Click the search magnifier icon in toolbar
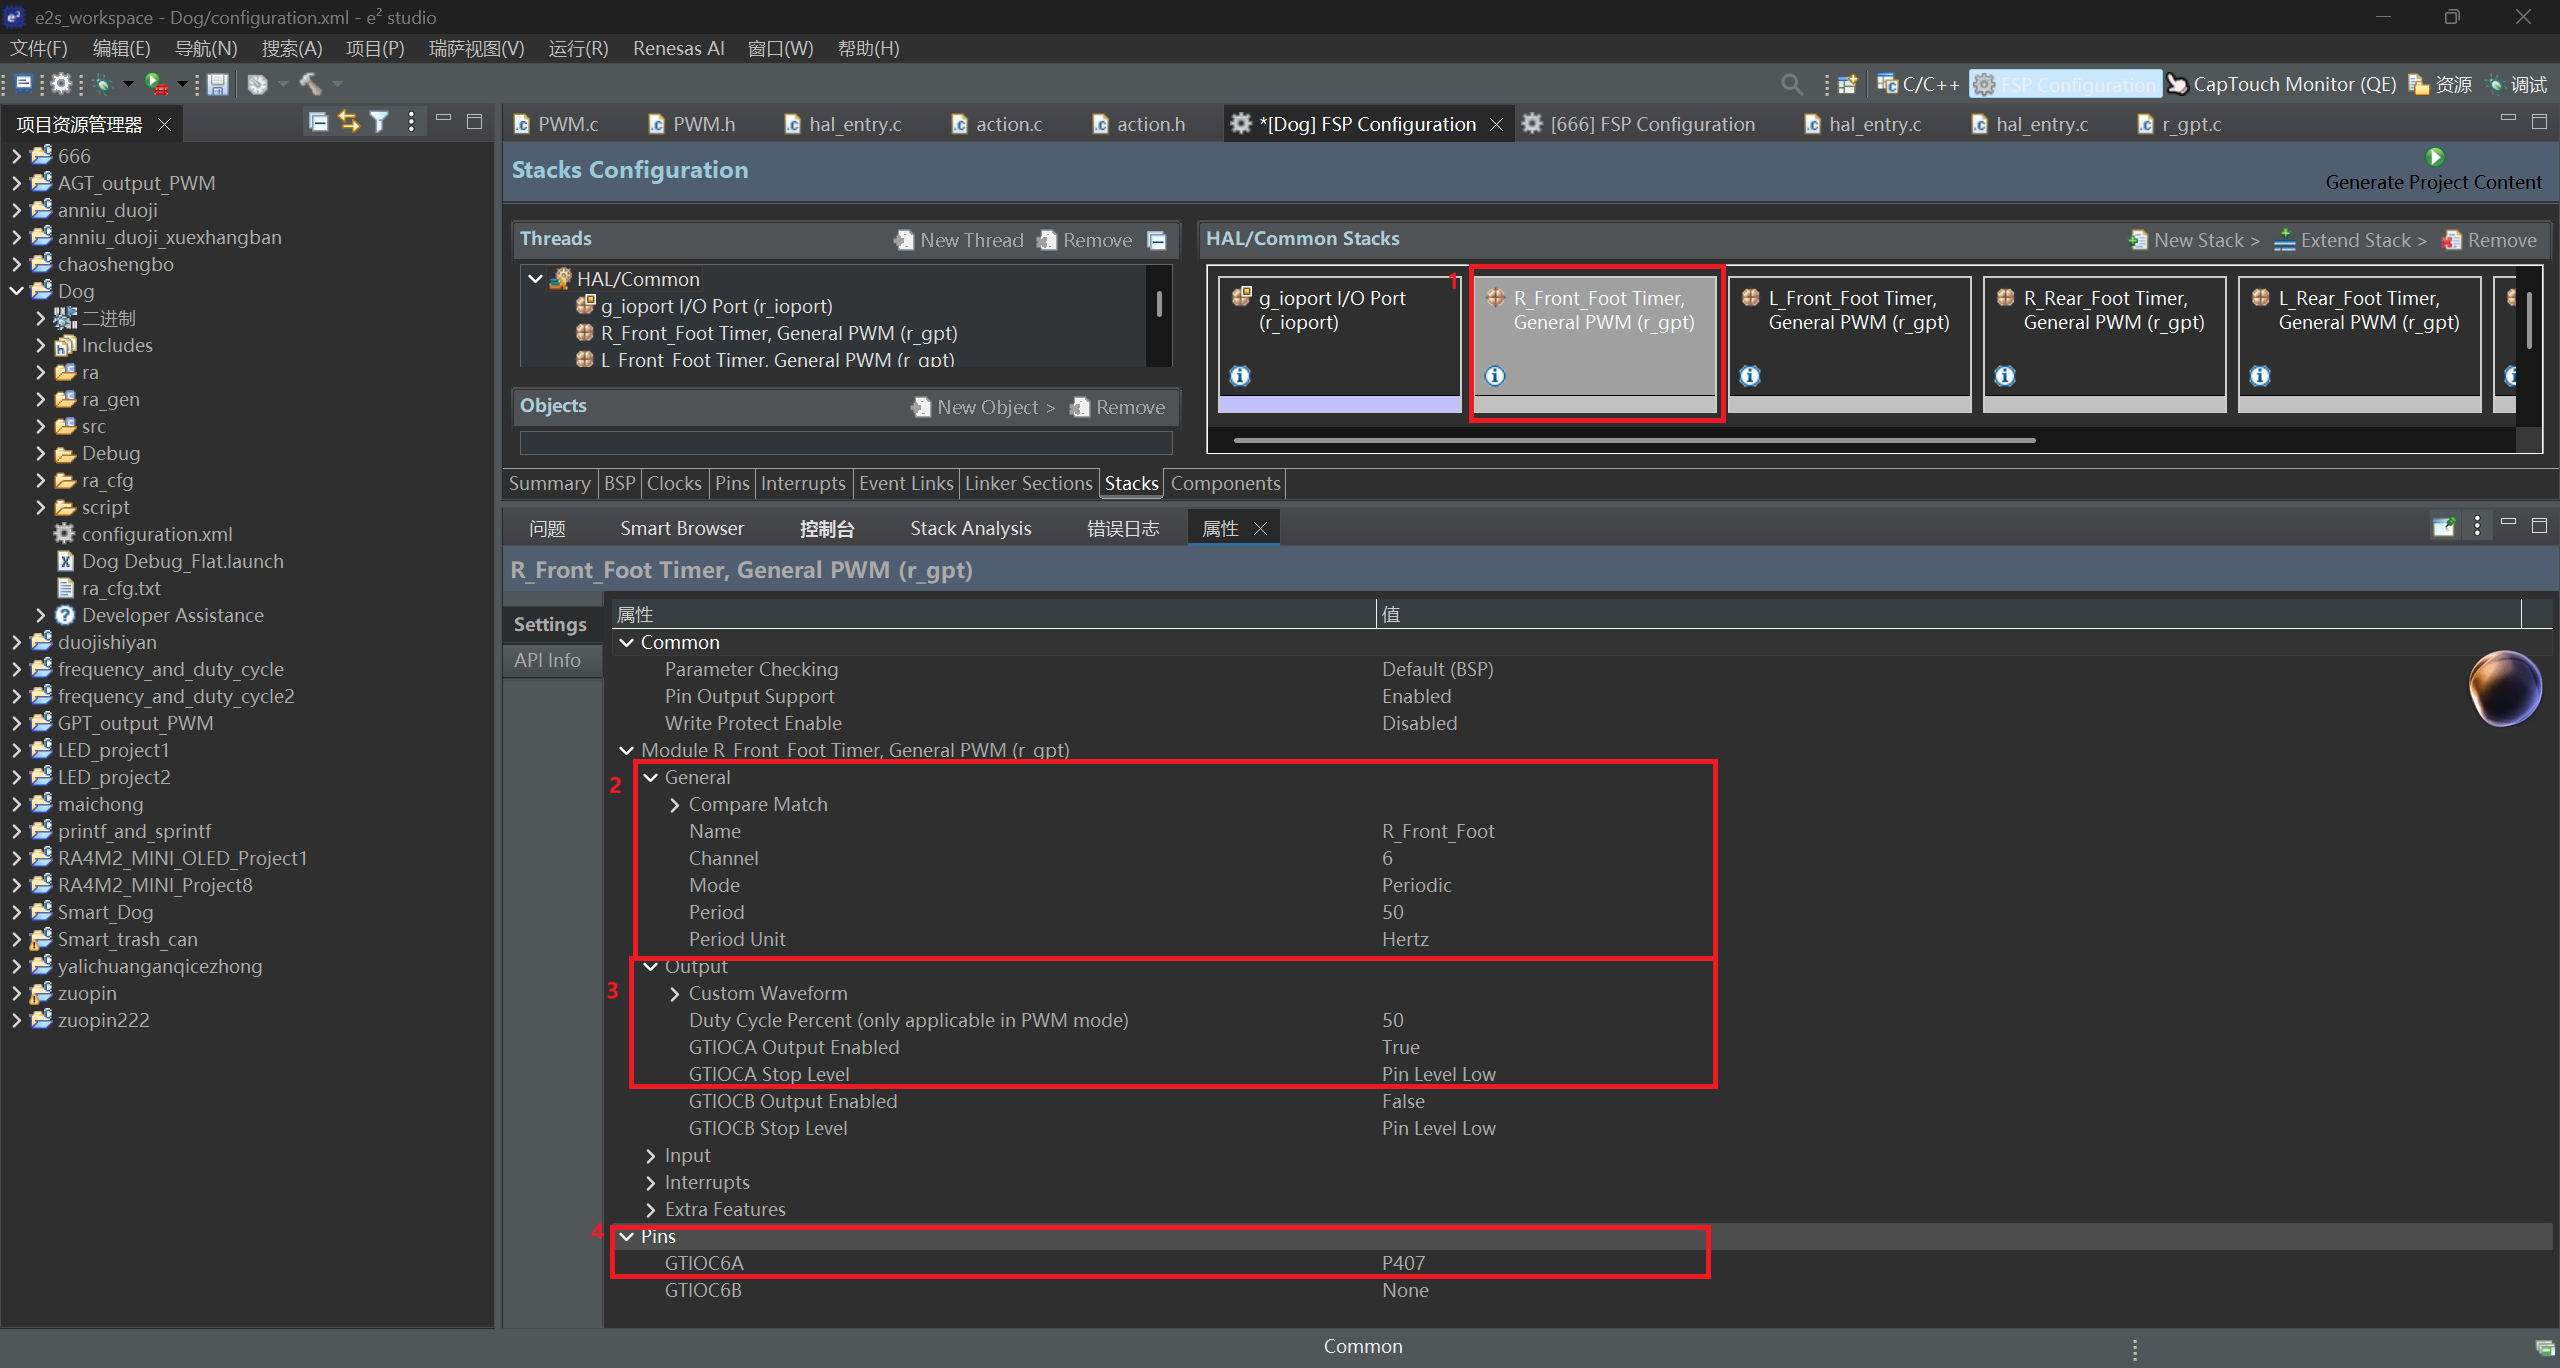Image resolution: width=2560 pixels, height=1368 pixels. click(1791, 84)
